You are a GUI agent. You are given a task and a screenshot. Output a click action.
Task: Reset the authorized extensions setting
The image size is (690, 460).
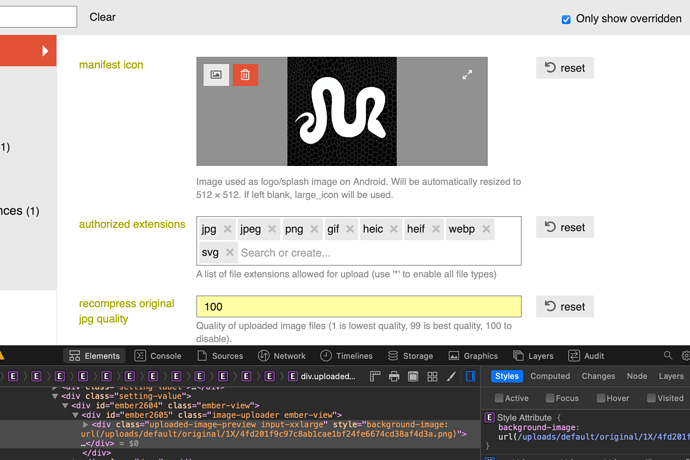565,227
